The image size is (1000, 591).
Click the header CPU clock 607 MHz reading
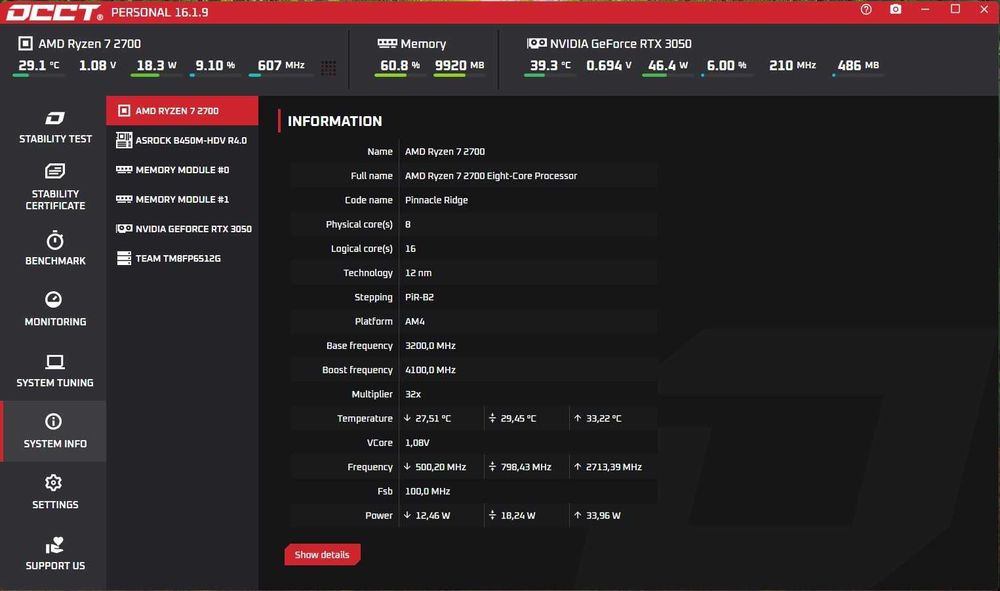click(281, 65)
